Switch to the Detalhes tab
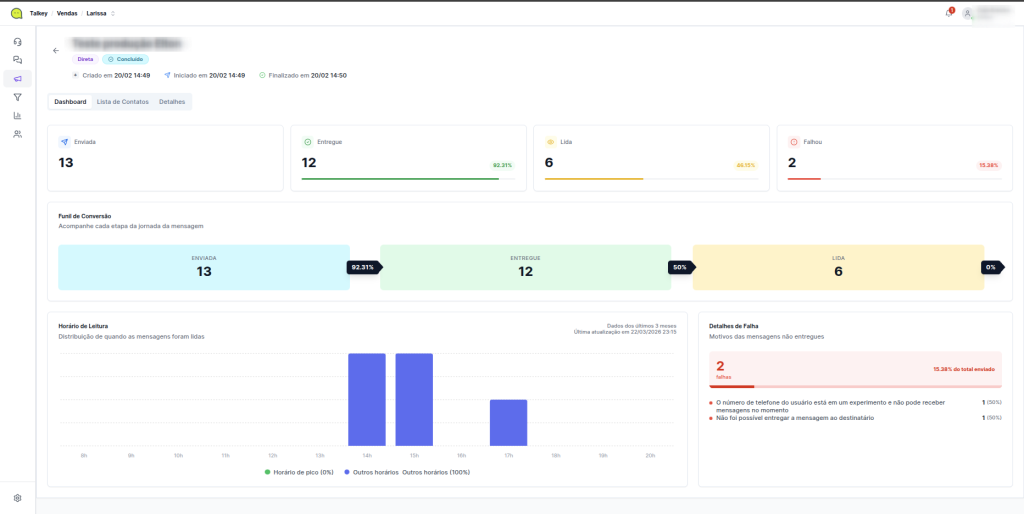 [172, 102]
